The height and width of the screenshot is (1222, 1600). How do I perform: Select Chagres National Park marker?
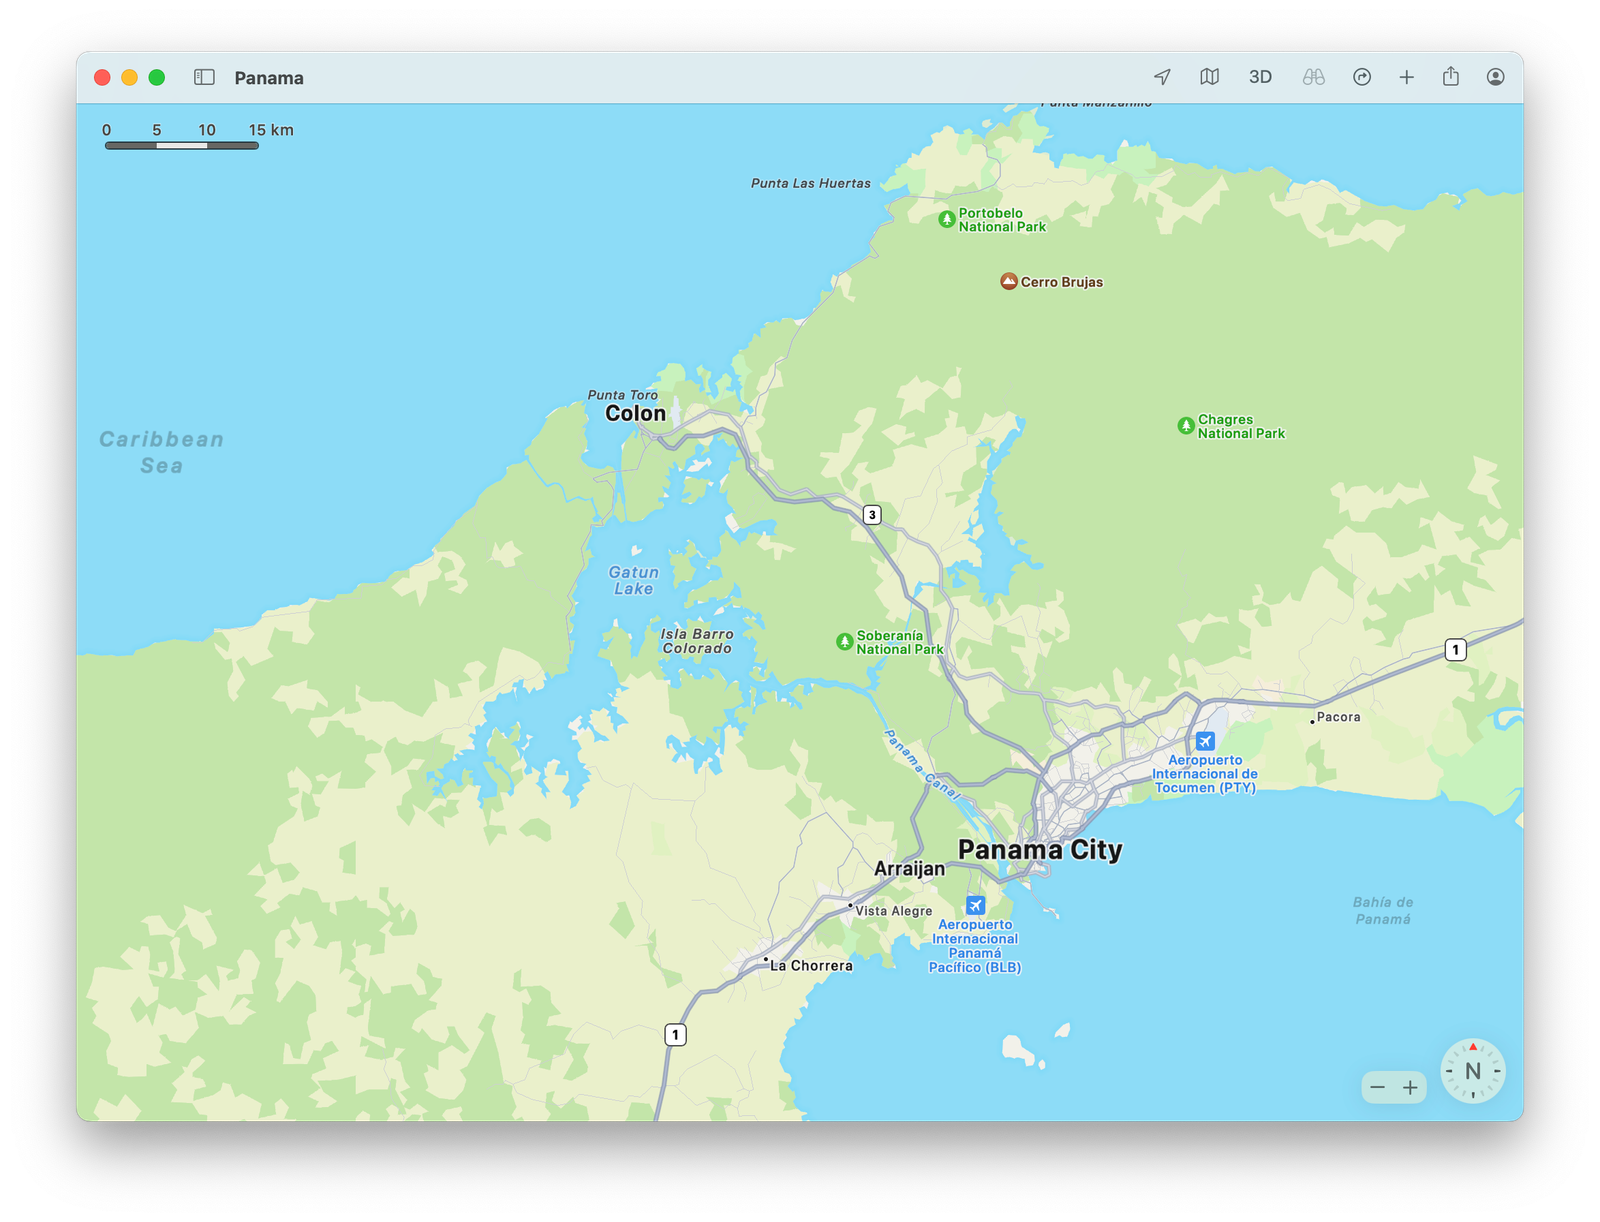coord(1186,426)
